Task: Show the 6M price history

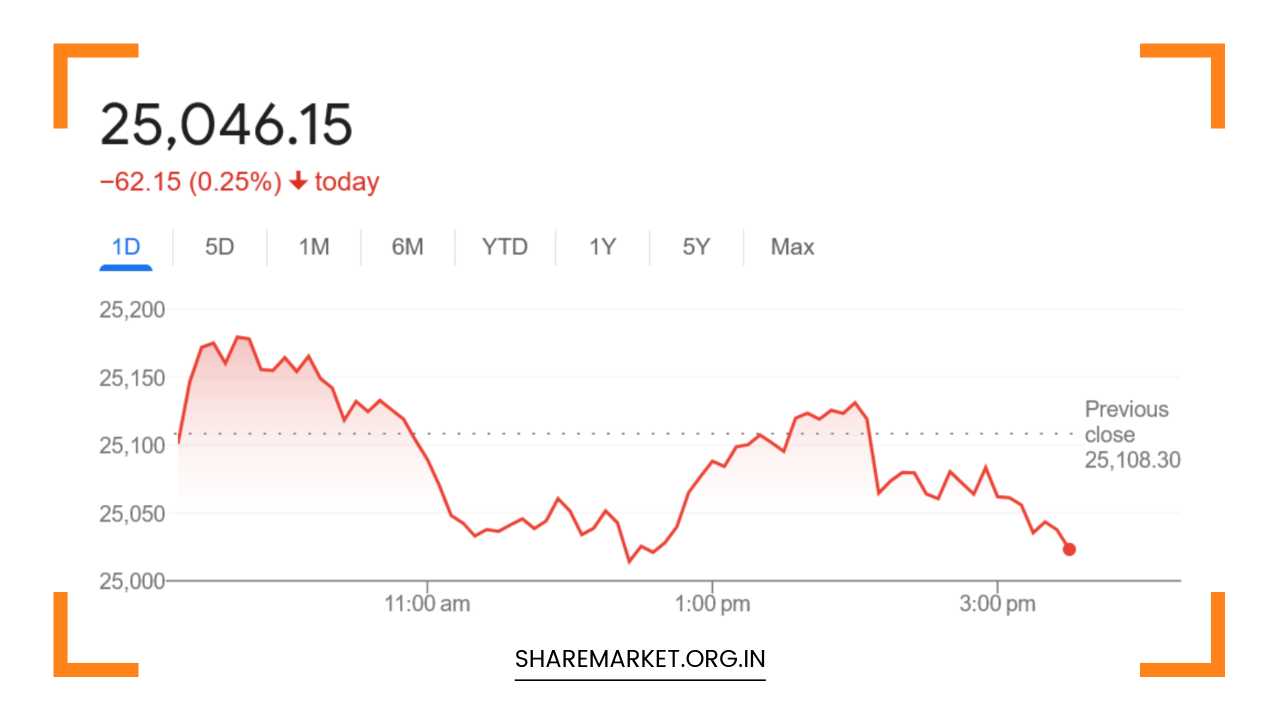Action: [407, 247]
